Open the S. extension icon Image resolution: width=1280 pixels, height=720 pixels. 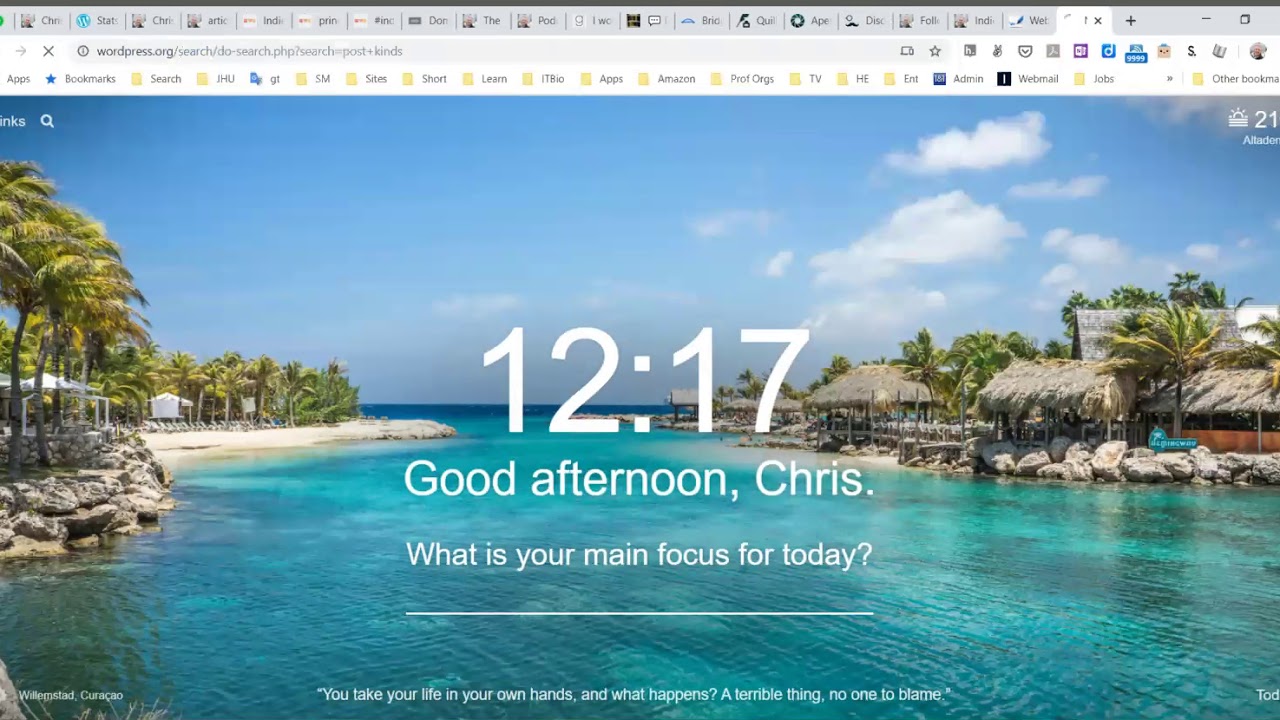[x=1192, y=51]
